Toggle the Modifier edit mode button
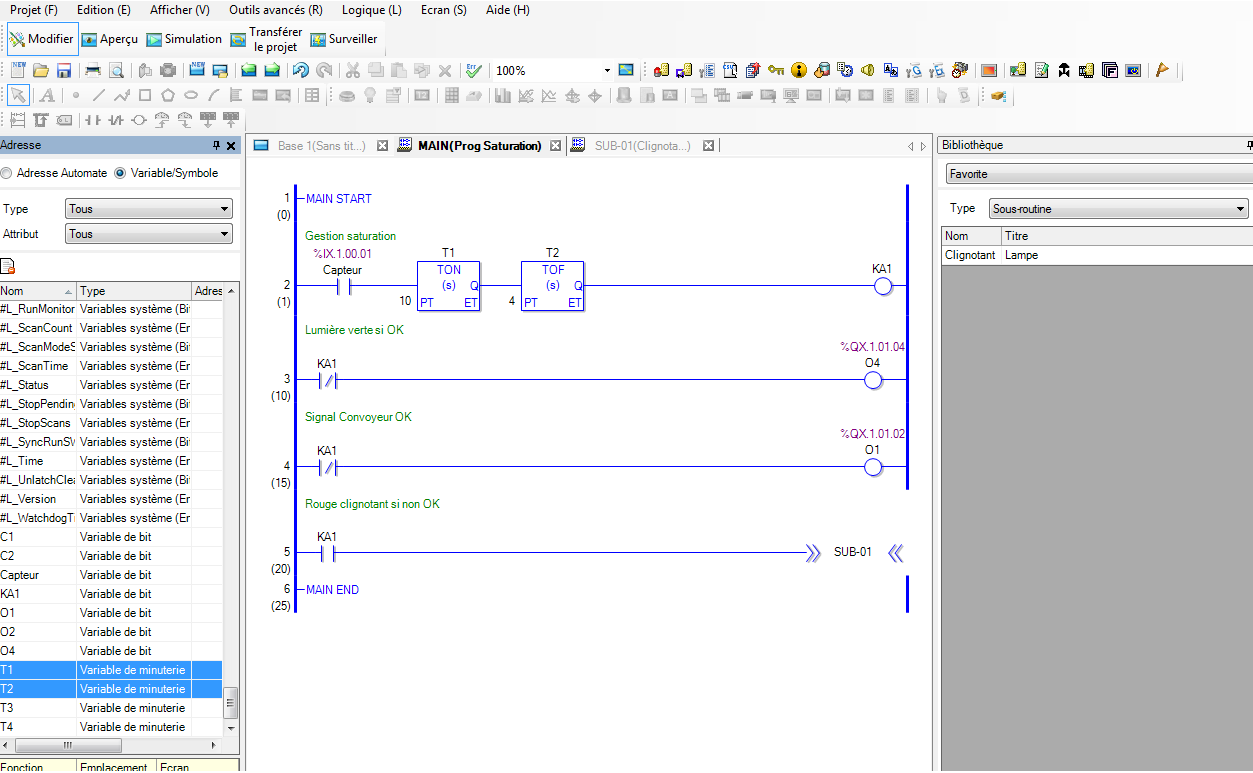Viewport: 1253px width, 773px height. (42, 40)
